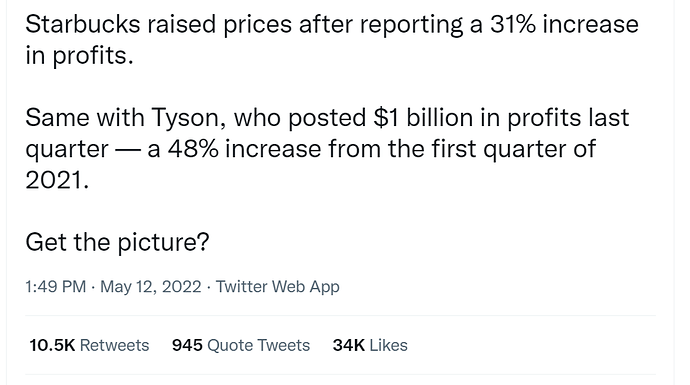Click the '$1 billion' text

tap(423, 117)
